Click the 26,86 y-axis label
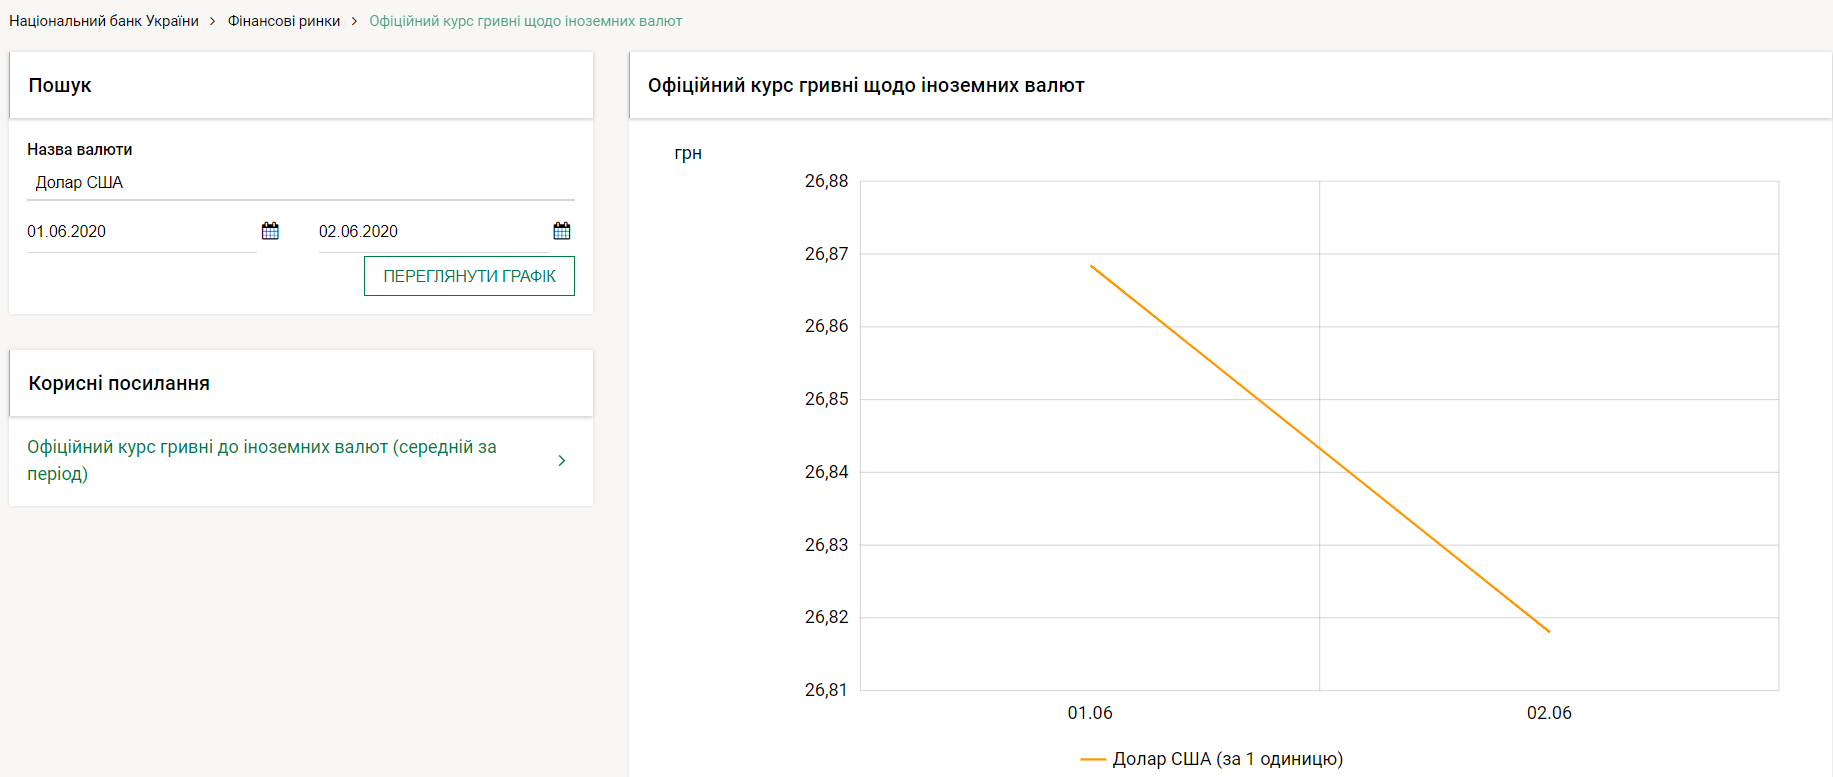 (x=826, y=326)
